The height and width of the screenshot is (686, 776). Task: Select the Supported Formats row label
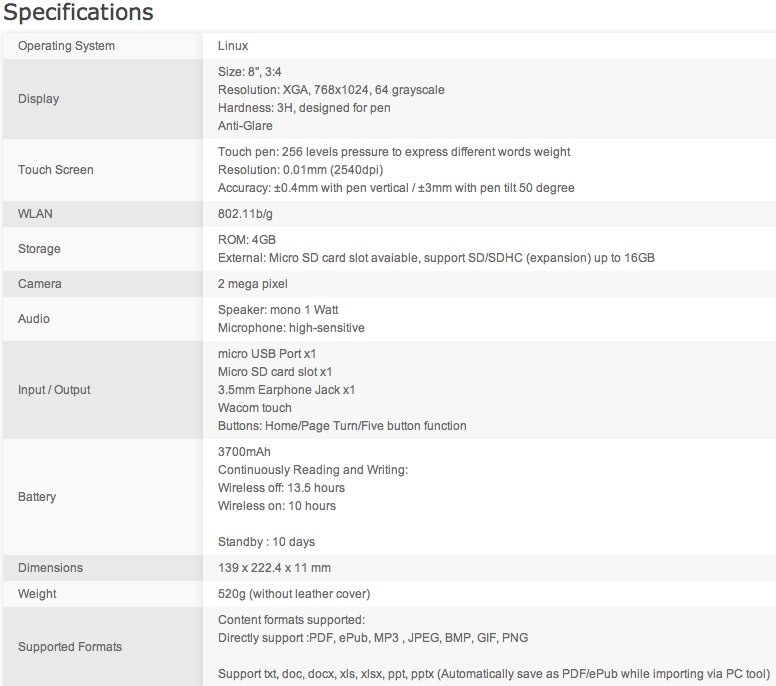(x=70, y=647)
